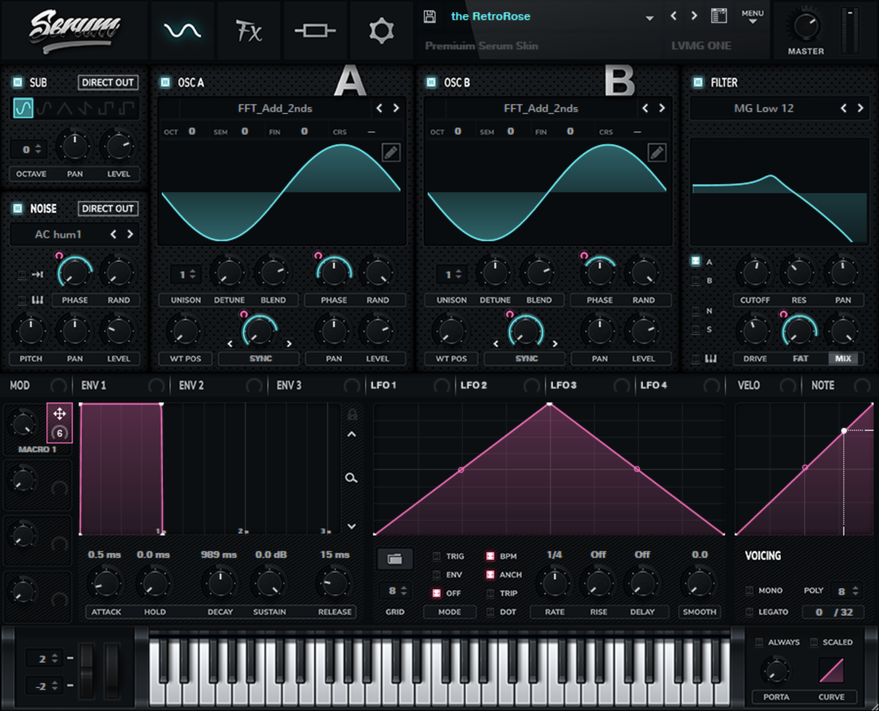This screenshot has width=879, height=711.
Task: Open the preset browser list icon
Action: tap(719, 16)
